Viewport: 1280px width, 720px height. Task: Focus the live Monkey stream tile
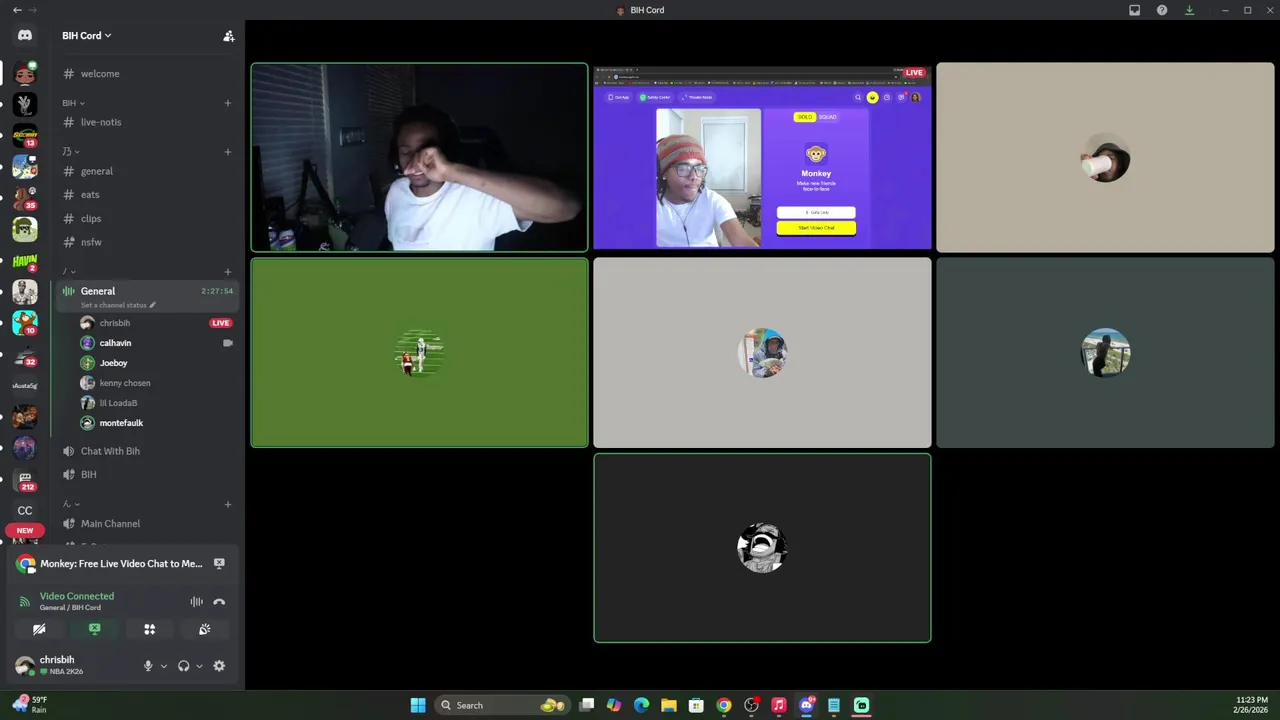pos(762,157)
